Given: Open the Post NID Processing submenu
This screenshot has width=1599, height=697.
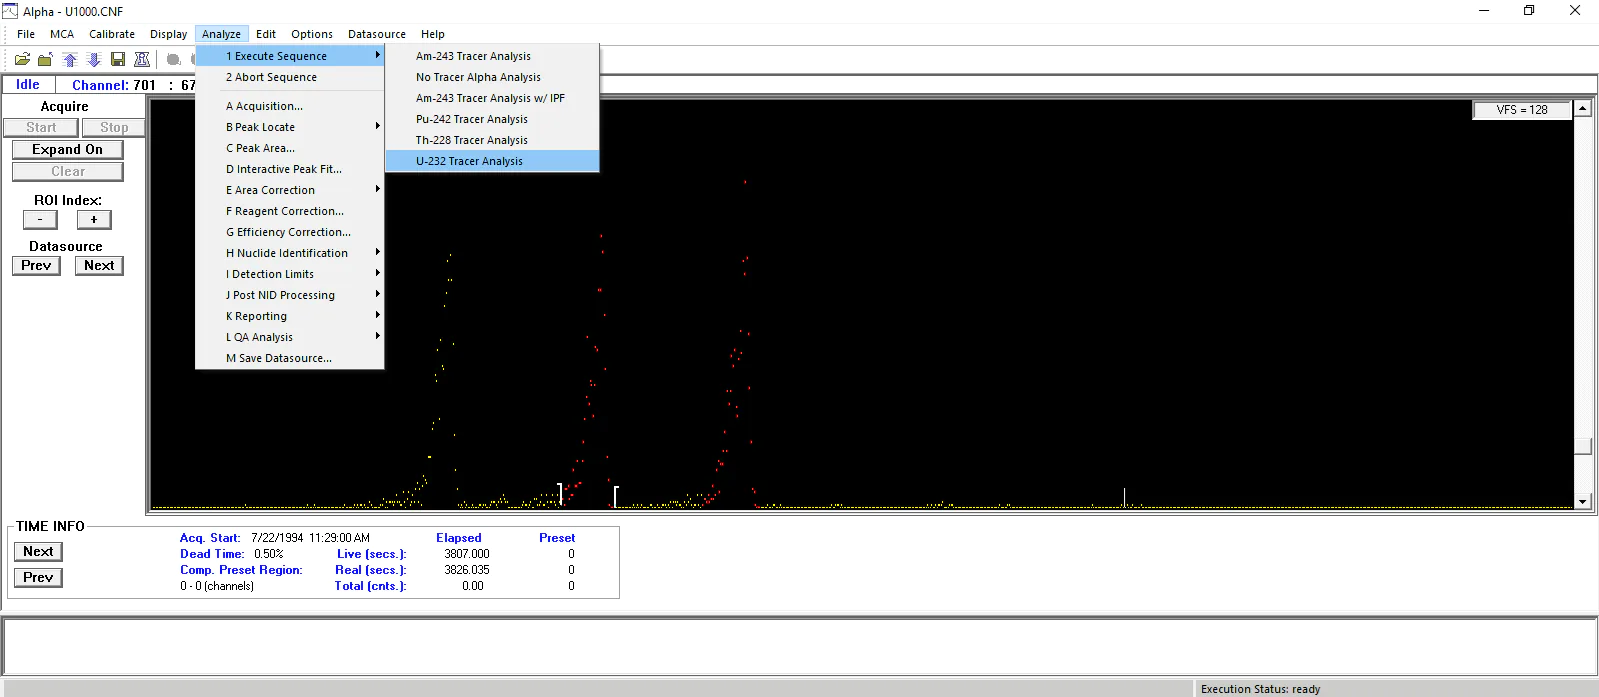Looking at the screenshot, I should pos(290,295).
